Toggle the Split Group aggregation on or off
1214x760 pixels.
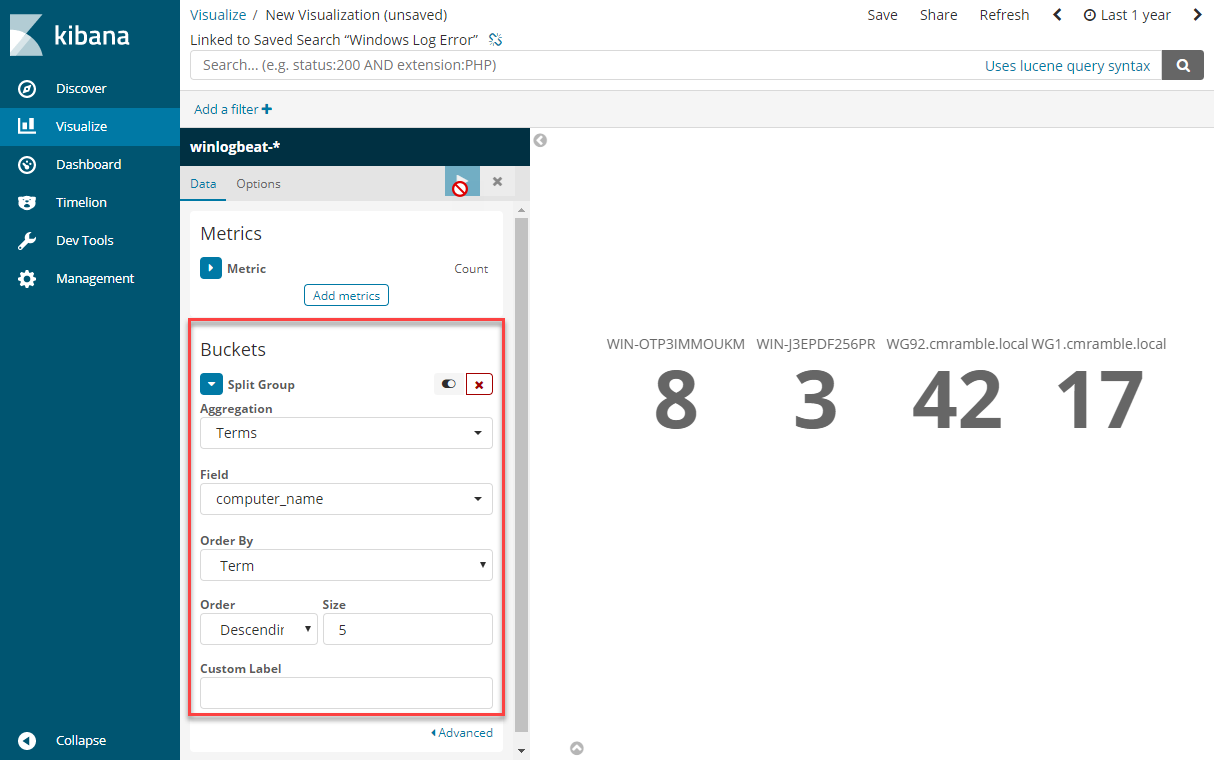[448, 384]
